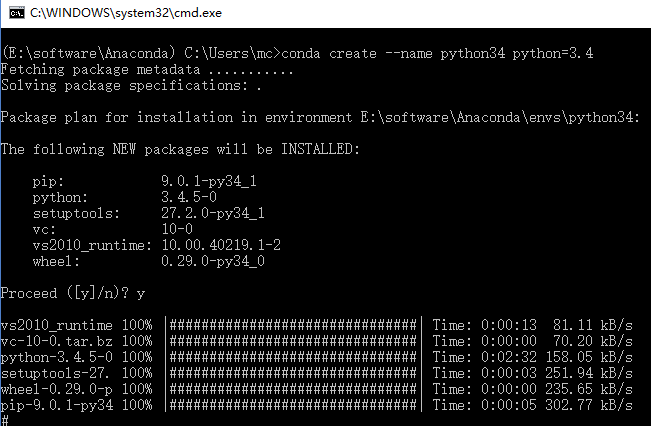
Task: Click wheel version 0.29.0-py34_0
Action: tap(213, 261)
